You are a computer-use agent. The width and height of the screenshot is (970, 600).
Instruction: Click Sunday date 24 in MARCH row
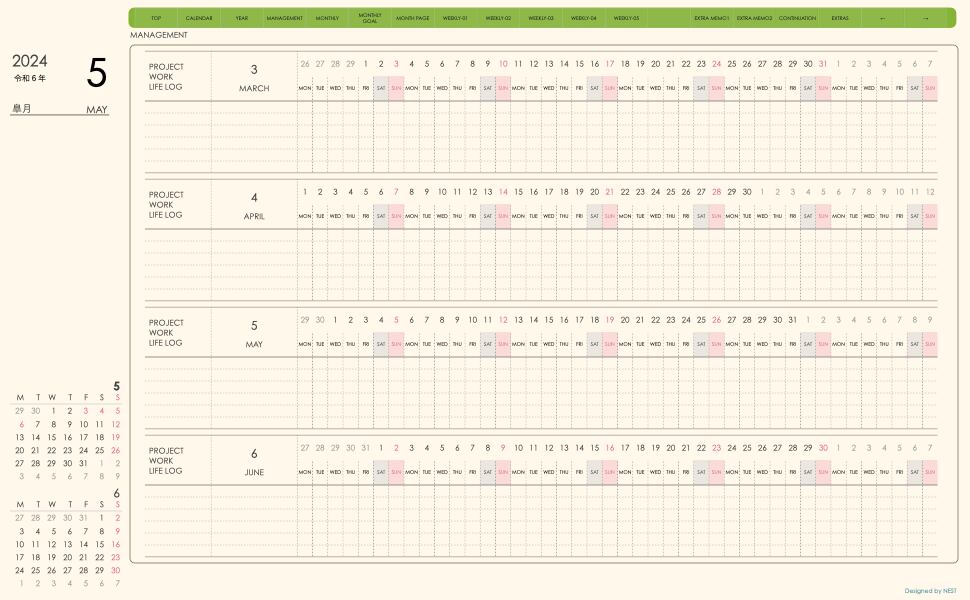[716, 64]
